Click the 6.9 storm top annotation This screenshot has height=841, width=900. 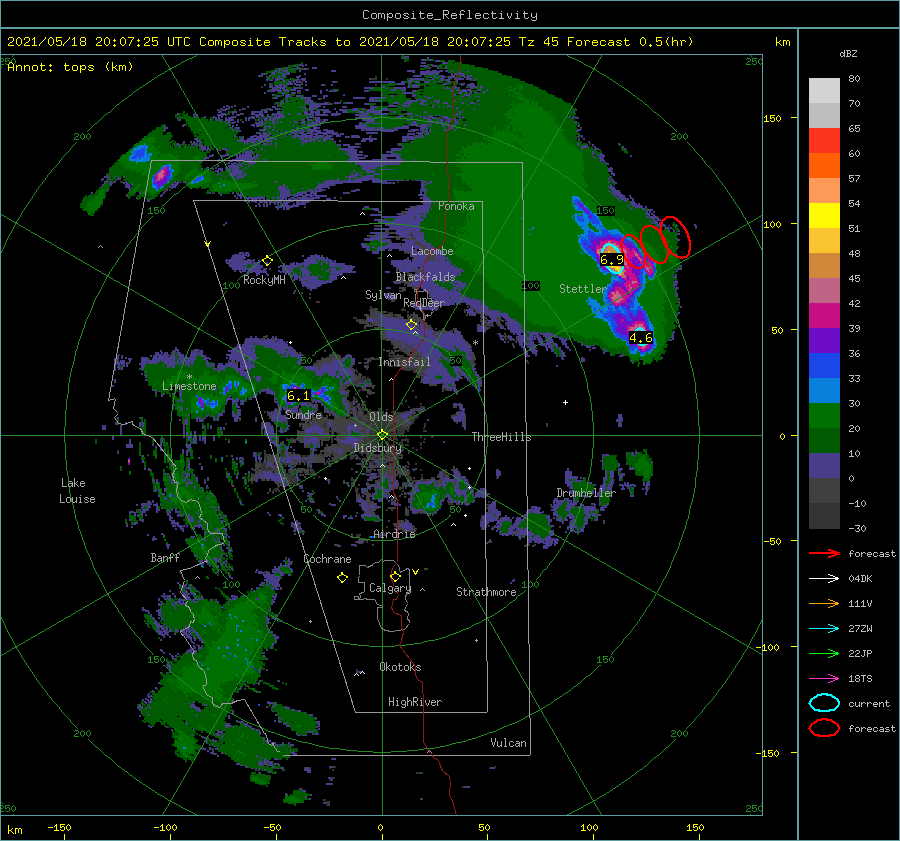pyautogui.click(x=611, y=259)
